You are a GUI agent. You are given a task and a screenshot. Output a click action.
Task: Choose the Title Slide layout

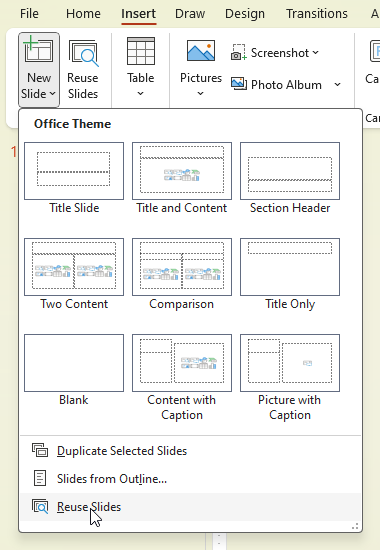(x=74, y=178)
